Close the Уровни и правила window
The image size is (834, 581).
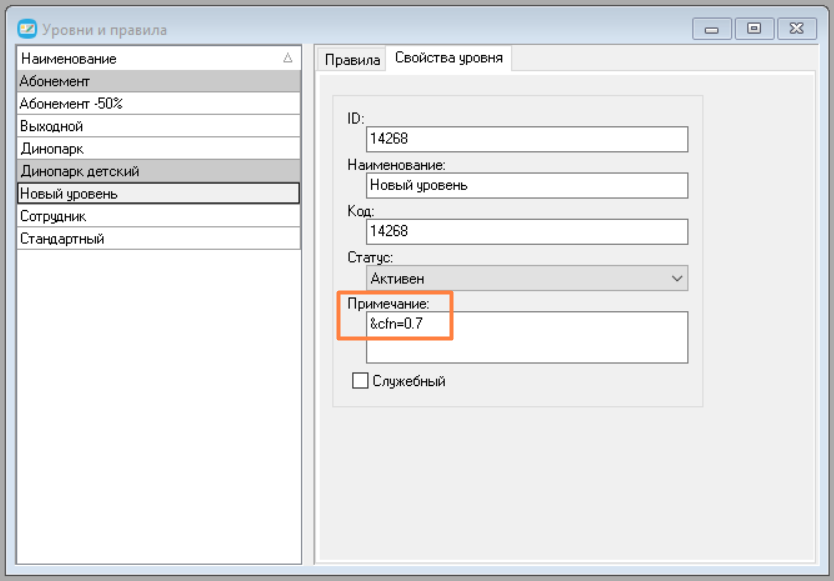pos(796,29)
